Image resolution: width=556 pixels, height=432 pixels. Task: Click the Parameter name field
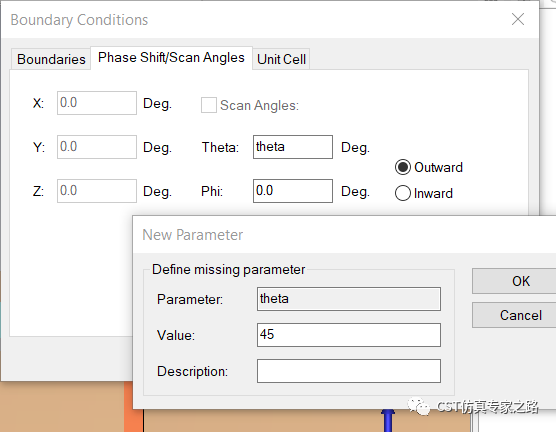[349, 299]
